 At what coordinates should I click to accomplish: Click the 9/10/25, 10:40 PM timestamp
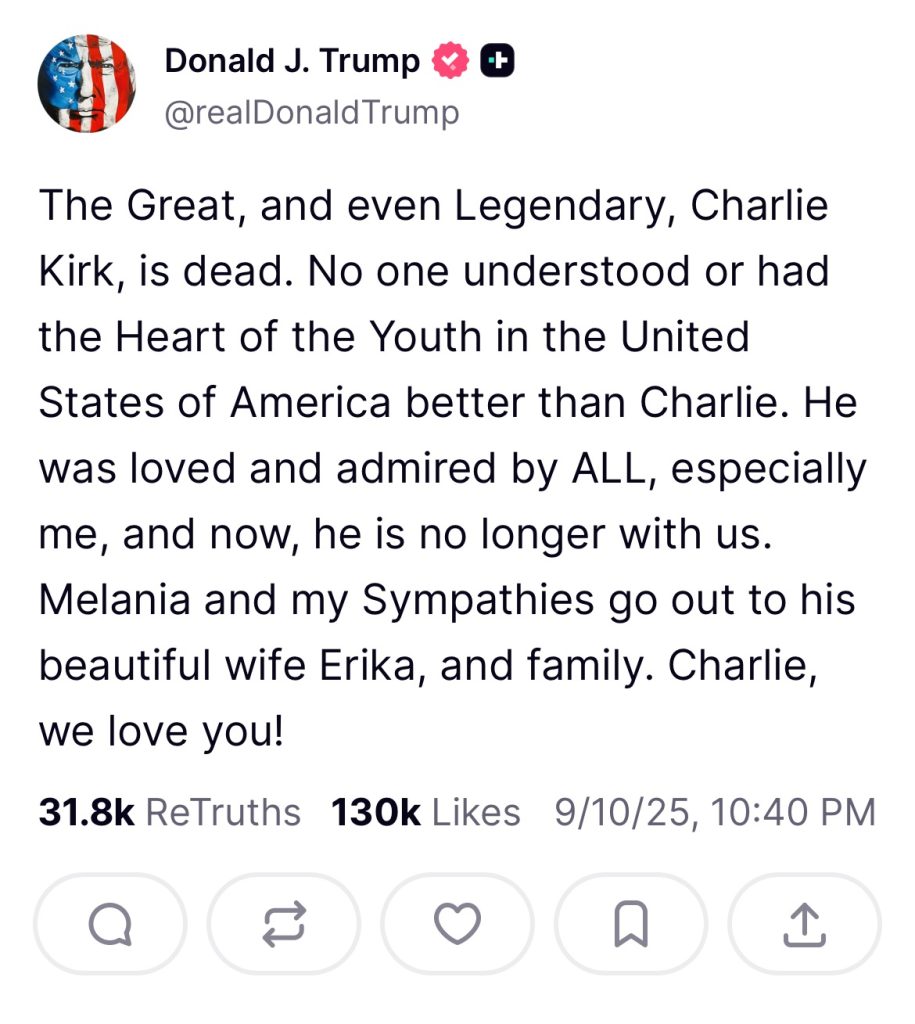click(x=715, y=812)
